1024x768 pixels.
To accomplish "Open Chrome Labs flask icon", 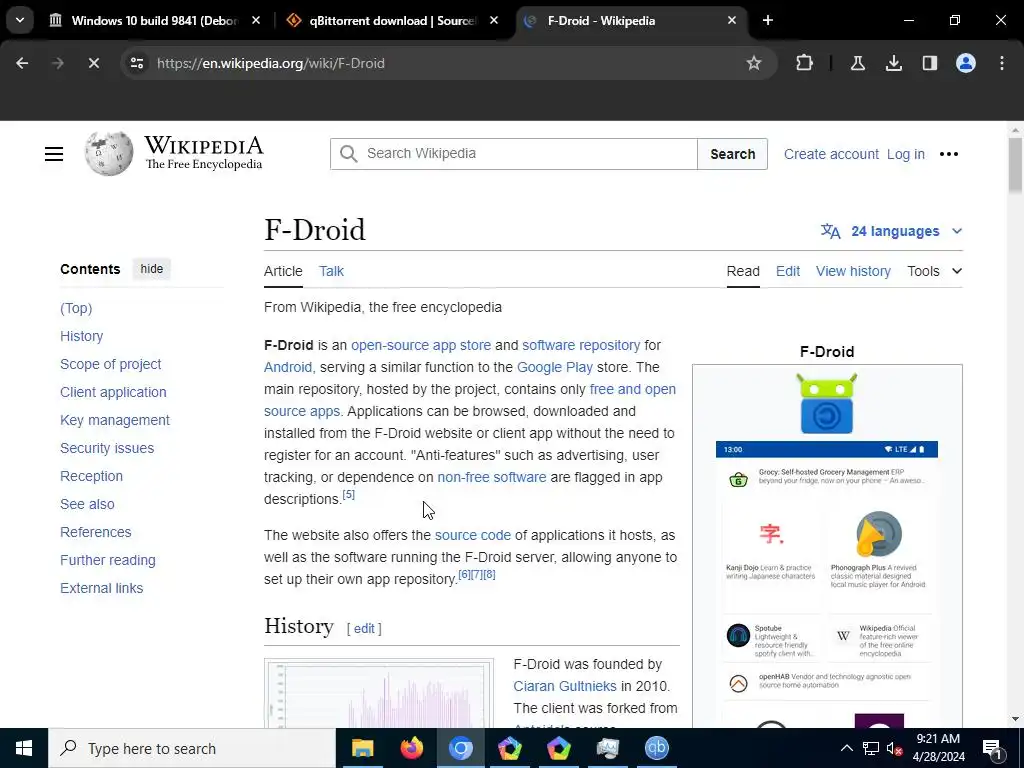I will [x=857, y=63].
